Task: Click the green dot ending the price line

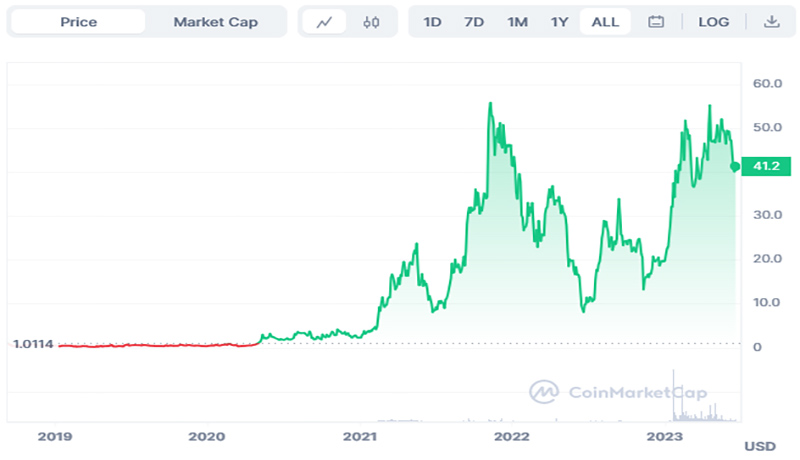Action: [x=735, y=167]
